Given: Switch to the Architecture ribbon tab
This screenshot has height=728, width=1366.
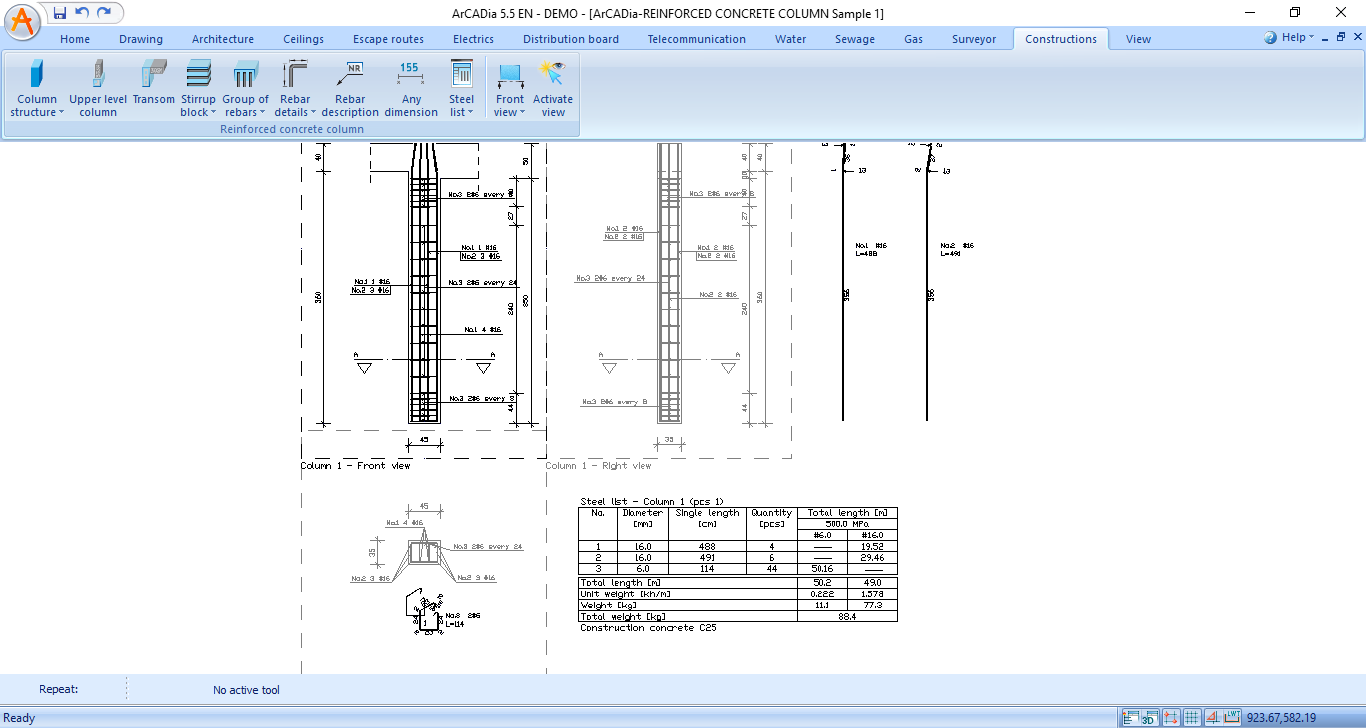Looking at the screenshot, I should (x=223, y=39).
